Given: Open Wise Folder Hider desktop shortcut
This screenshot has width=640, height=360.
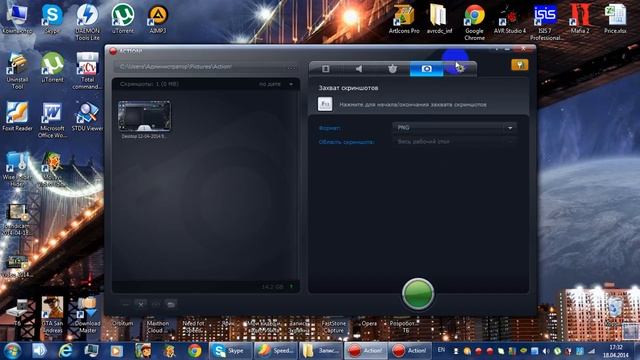Looking at the screenshot, I should [x=17, y=169].
